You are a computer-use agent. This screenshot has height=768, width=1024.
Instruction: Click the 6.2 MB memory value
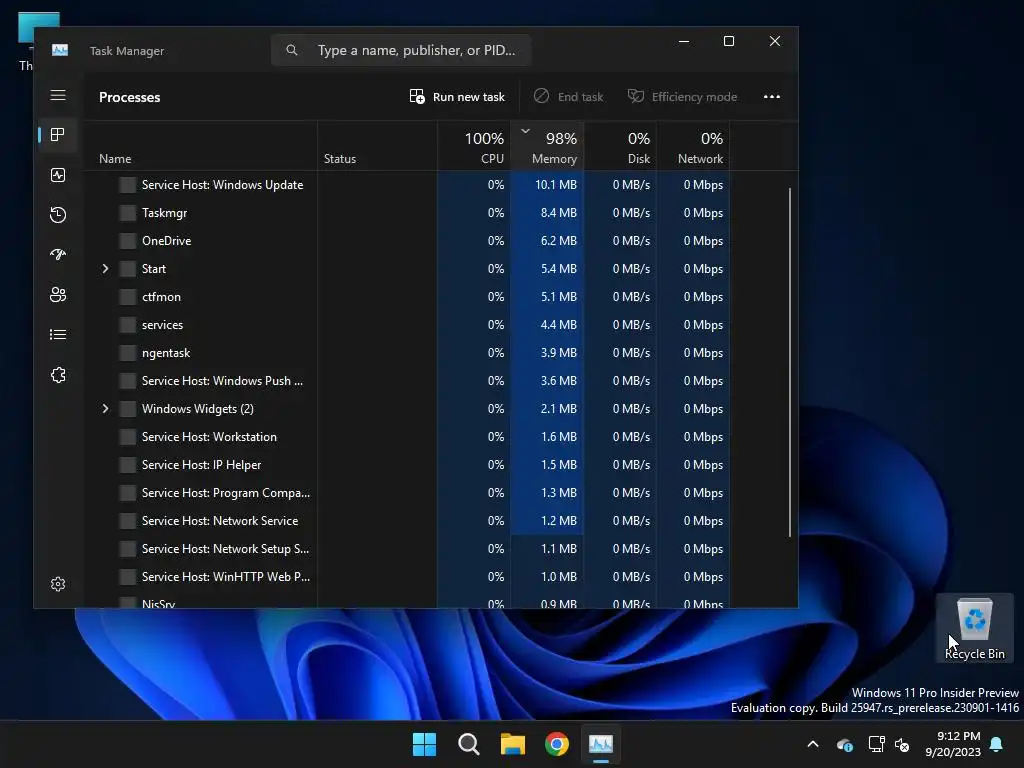pyautogui.click(x=558, y=241)
